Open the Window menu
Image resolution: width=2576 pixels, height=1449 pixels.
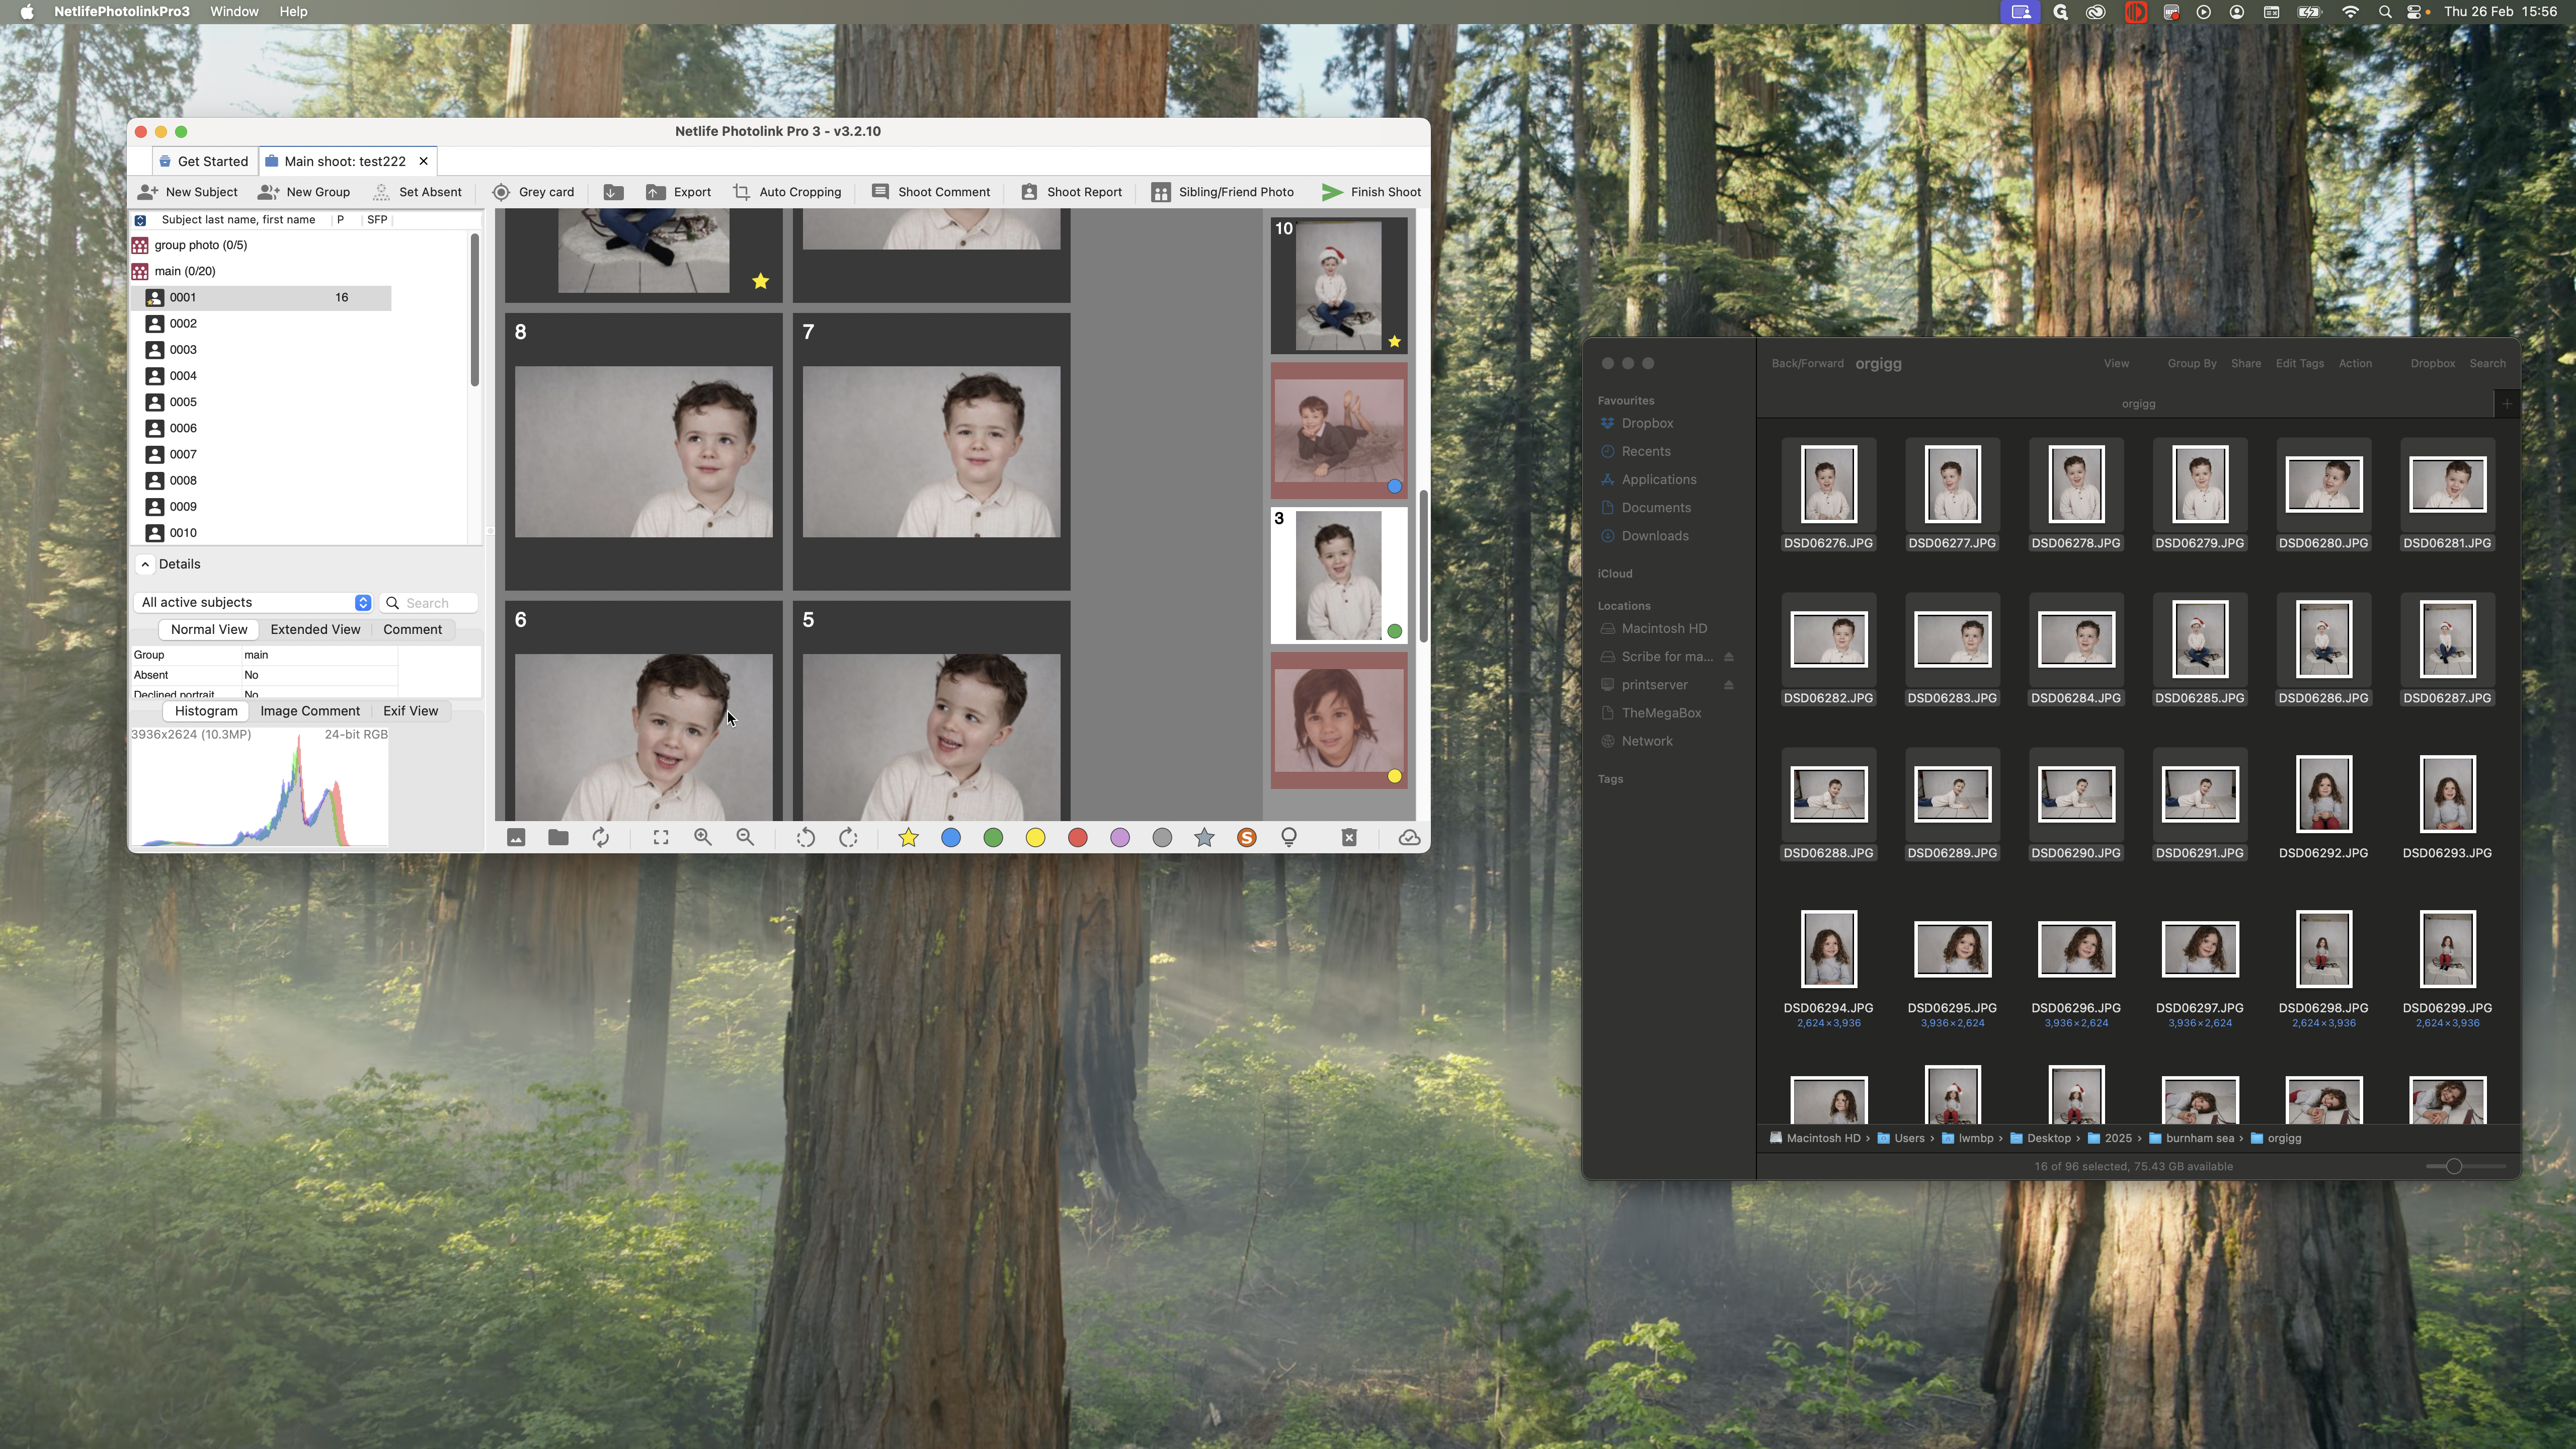pos(234,12)
